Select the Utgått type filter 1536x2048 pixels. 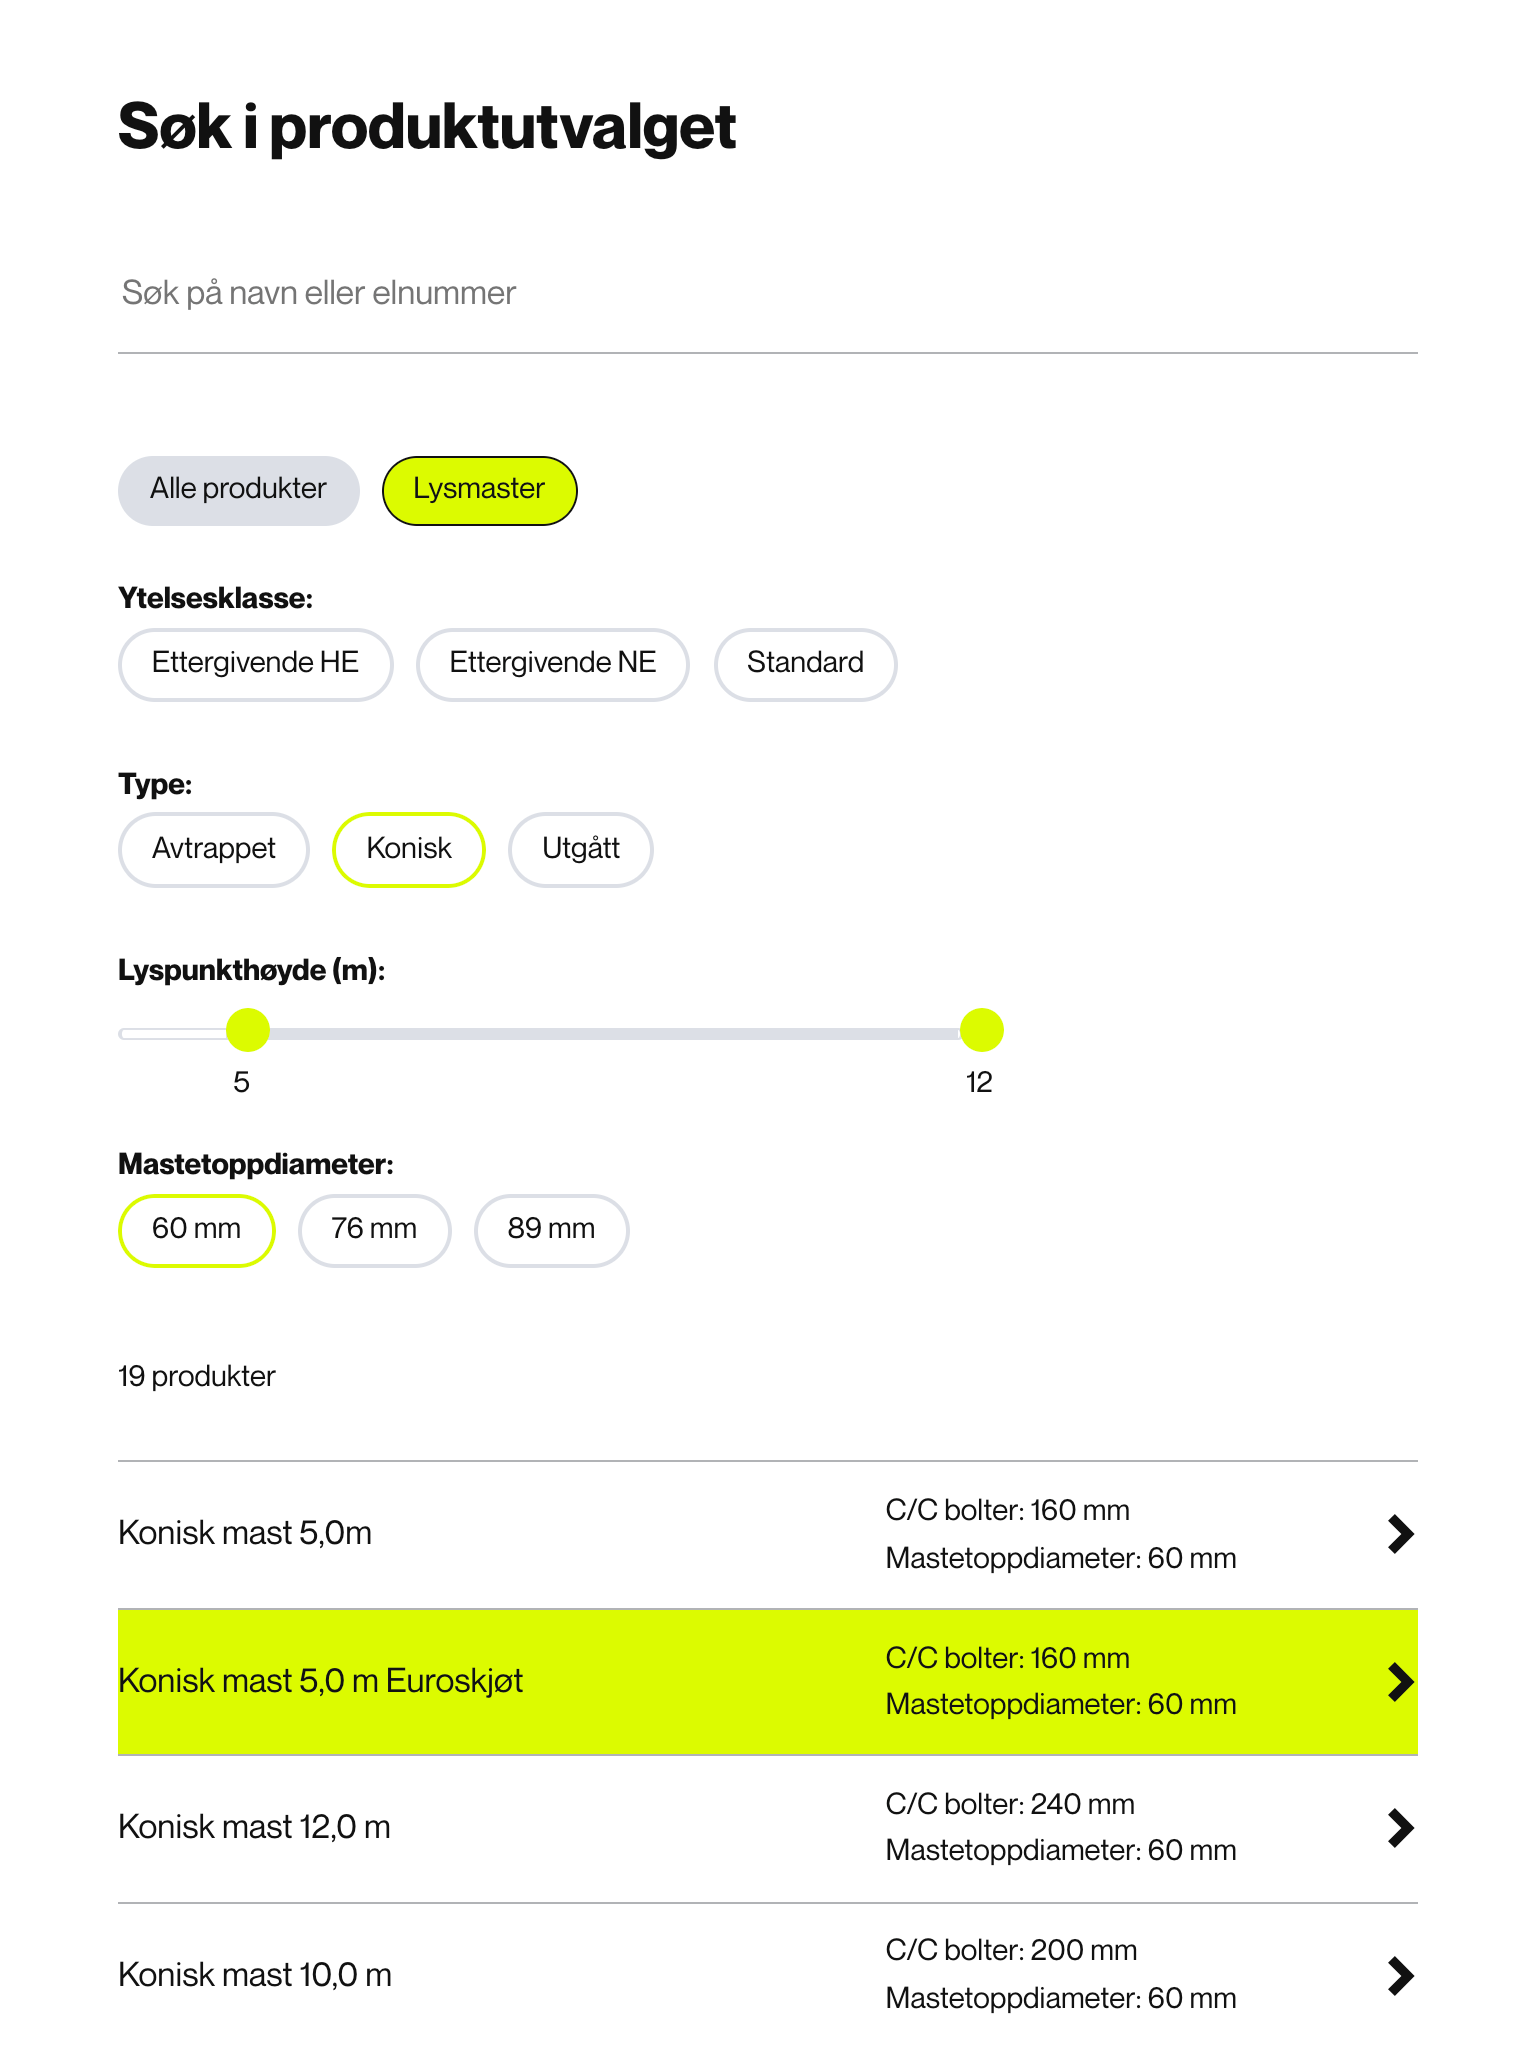click(x=580, y=849)
